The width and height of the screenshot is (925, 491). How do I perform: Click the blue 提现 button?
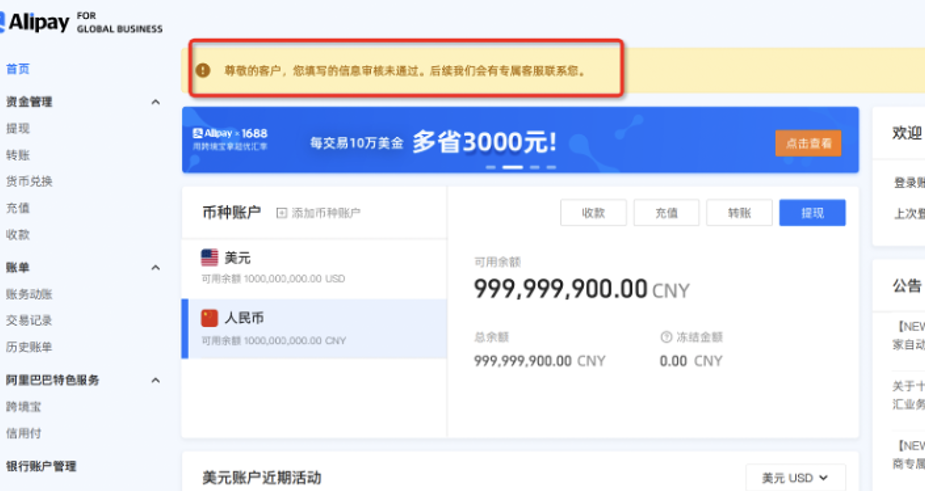click(812, 213)
